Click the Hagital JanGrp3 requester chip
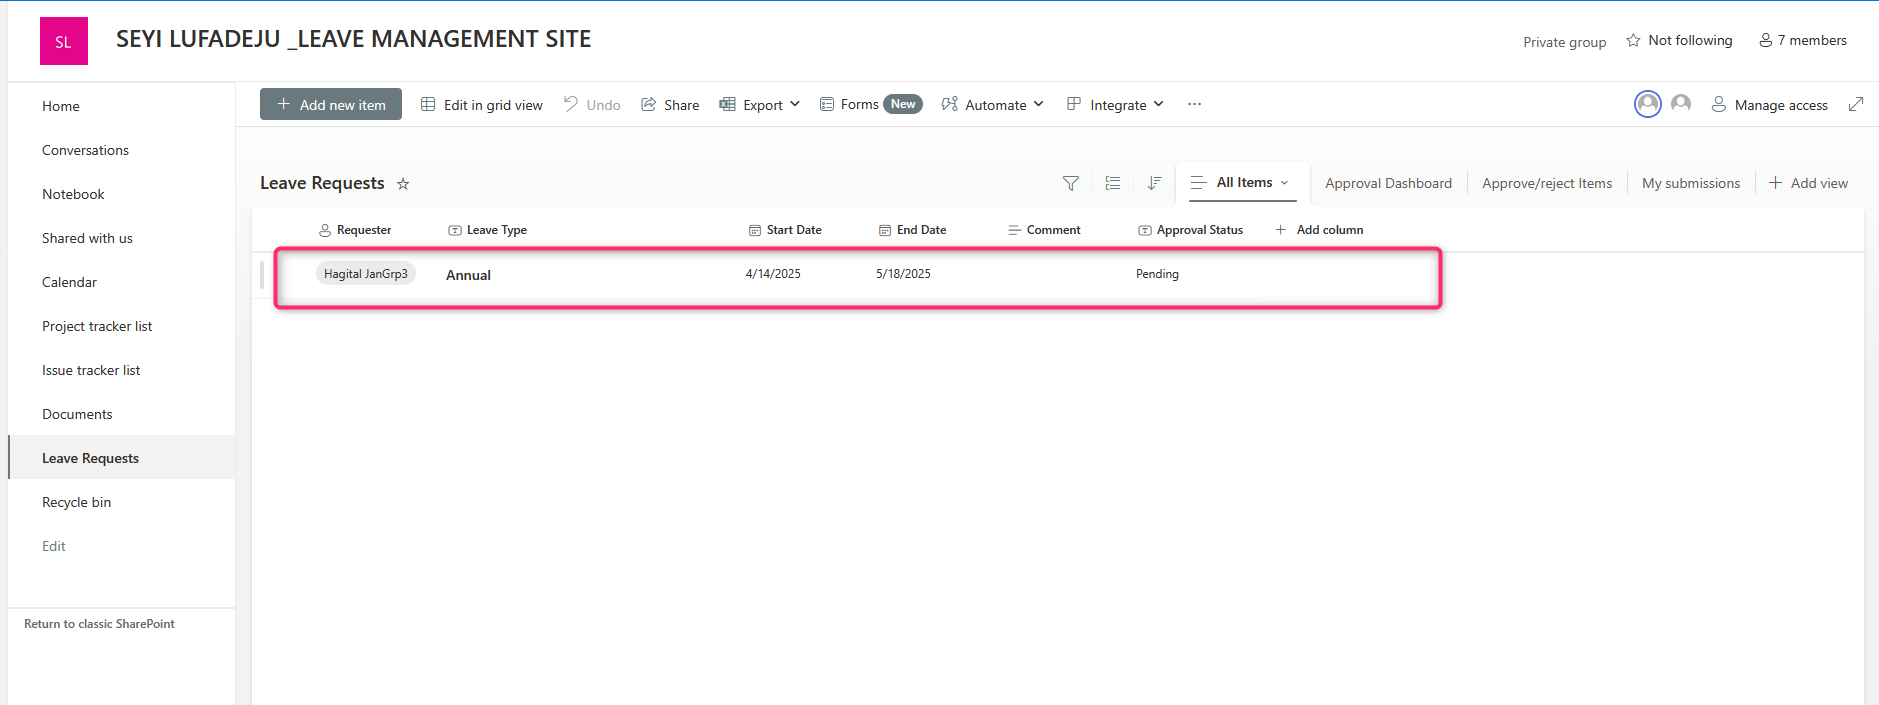Viewport: 1879px width, 705px height. [x=366, y=274]
